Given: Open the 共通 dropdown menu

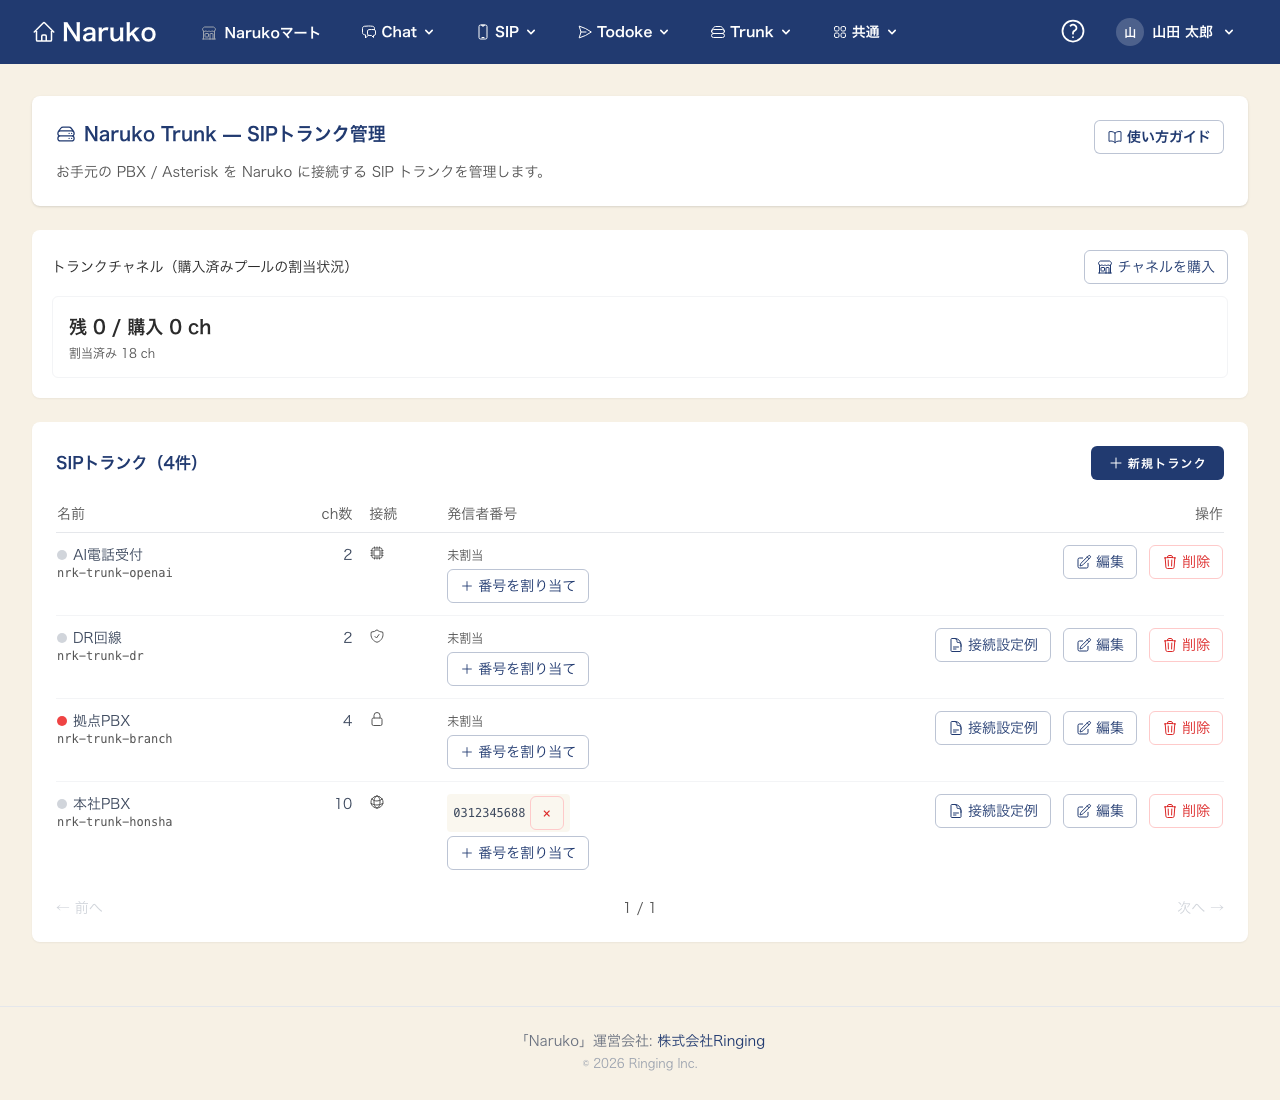Looking at the screenshot, I should pos(865,32).
